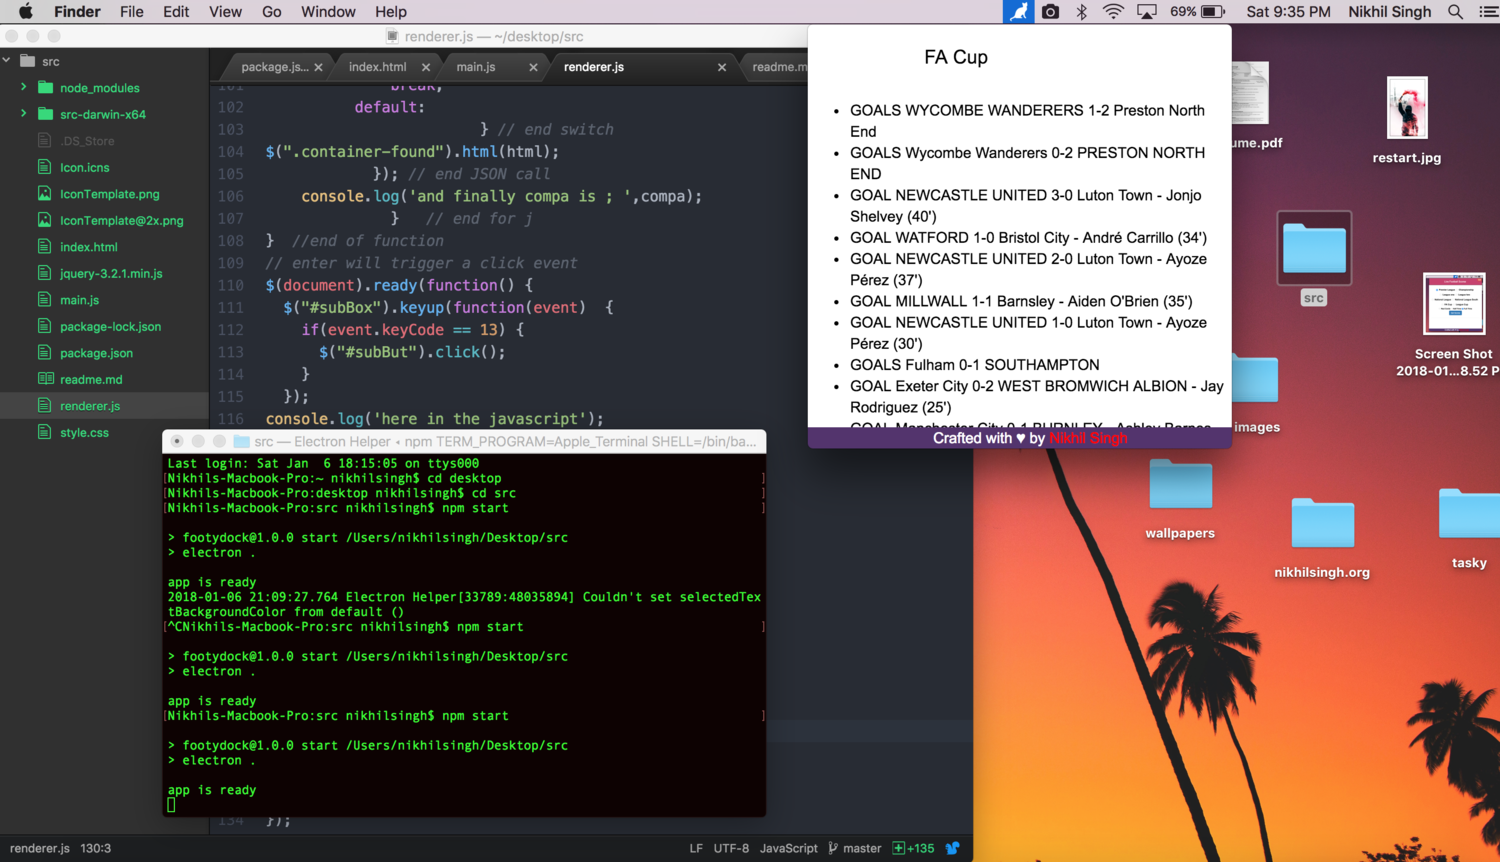The height and width of the screenshot is (862, 1500).
Task: Select the src folder on the desktop
Action: pos(1314,258)
